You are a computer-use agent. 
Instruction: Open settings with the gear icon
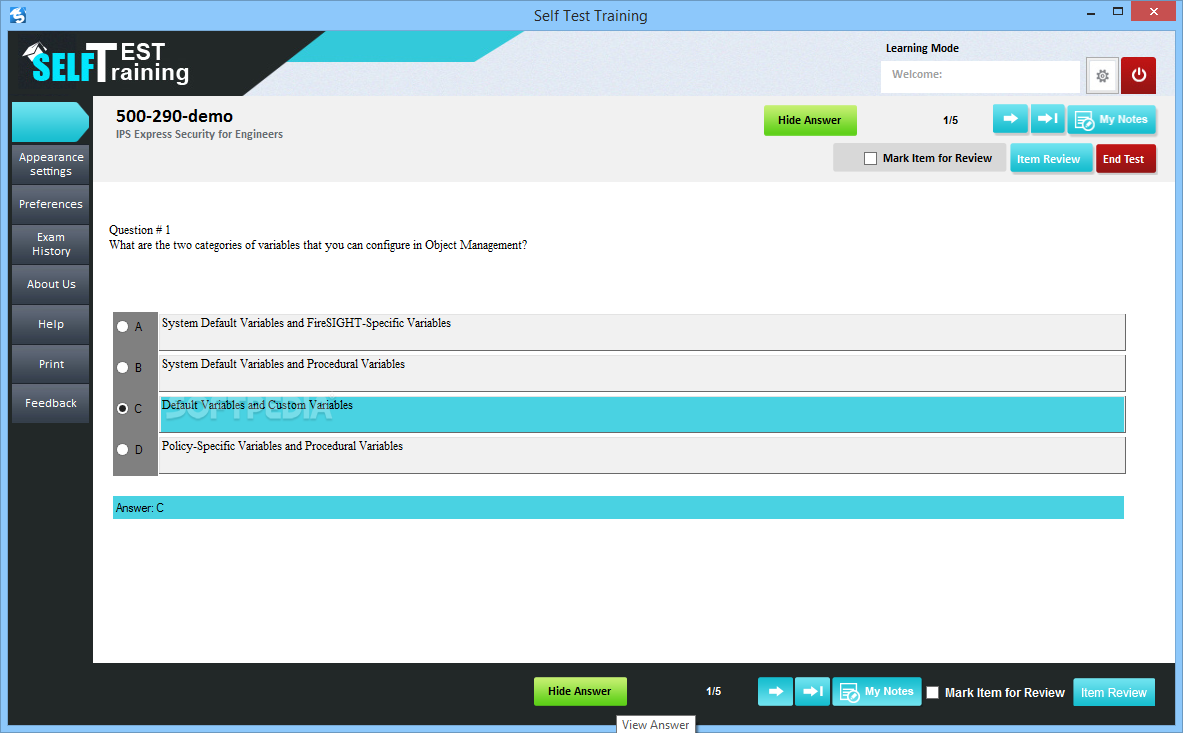coord(1102,75)
